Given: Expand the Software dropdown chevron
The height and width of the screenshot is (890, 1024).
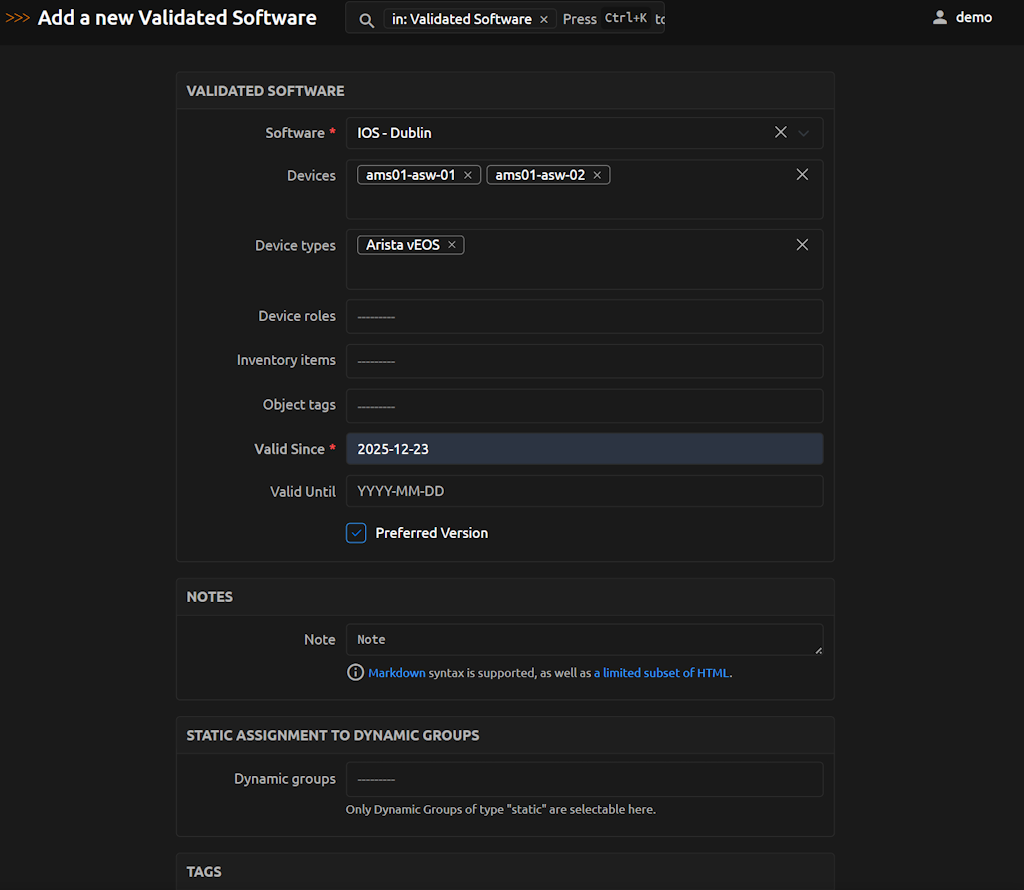Looking at the screenshot, I should point(804,132).
